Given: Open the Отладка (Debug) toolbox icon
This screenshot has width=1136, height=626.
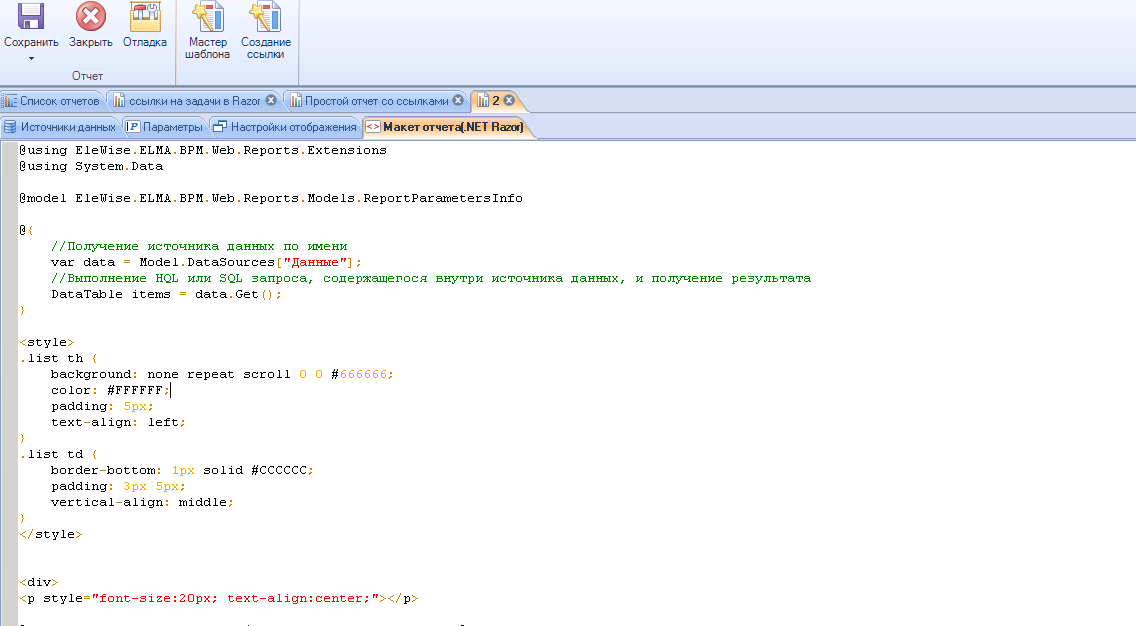Looking at the screenshot, I should pyautogui.click(x=145, y=17).
